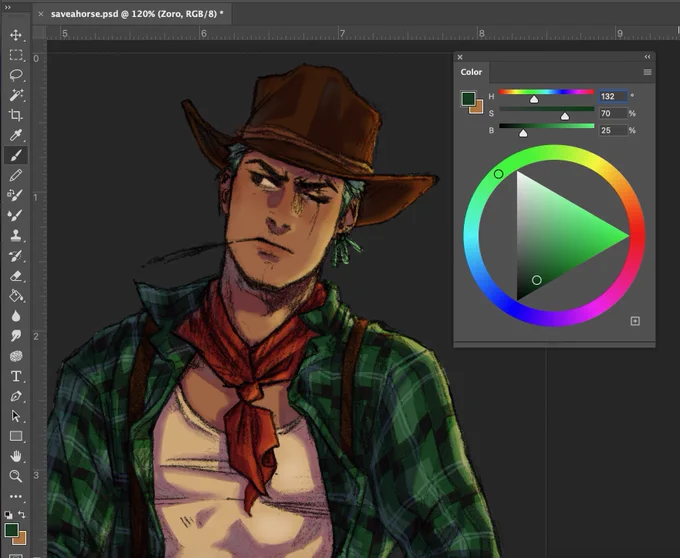Image resolution: width=680 pixels, height=558 pixels.
Task: Select the Brush tool
Action: tap(16, 155)
